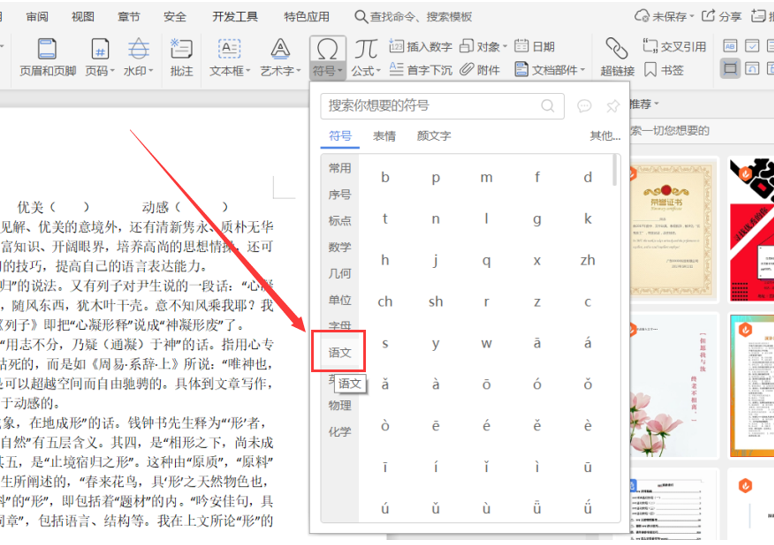Open the Document Parts (文档部件) dropdown
This screenshot has height=545, width=774.
[x=549, y=70]
